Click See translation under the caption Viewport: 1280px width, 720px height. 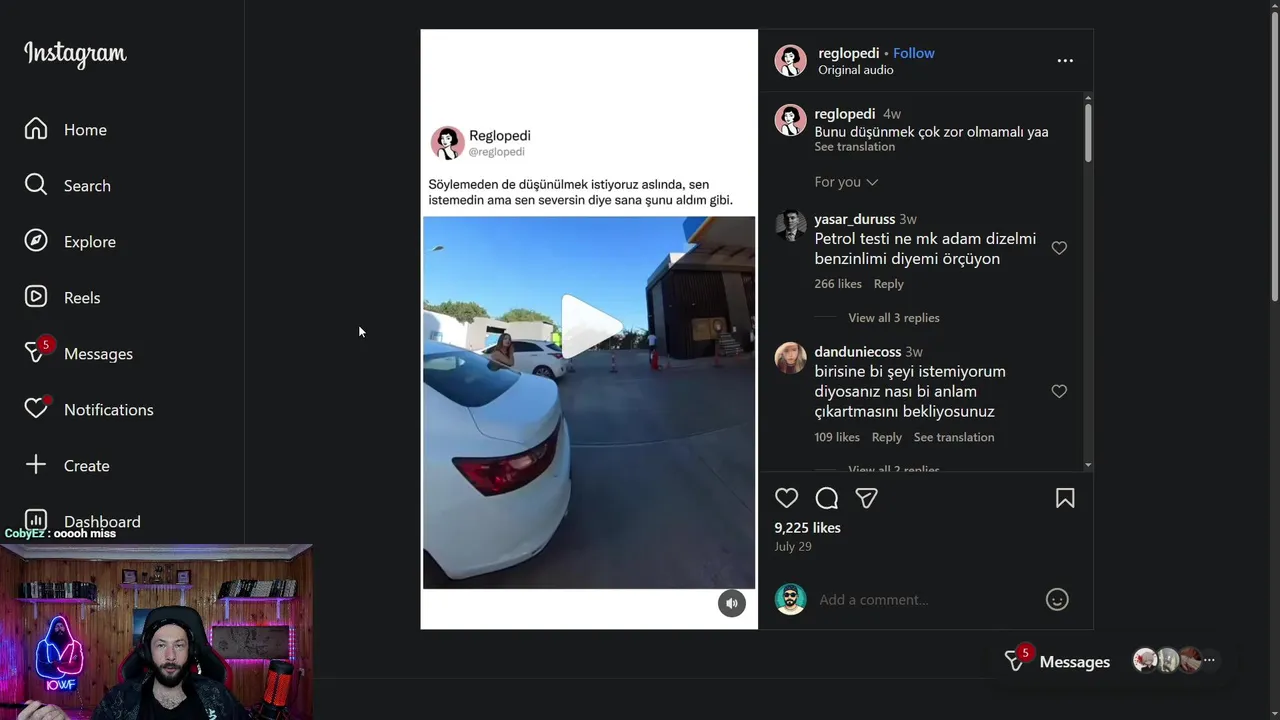[x=854, y=147]
